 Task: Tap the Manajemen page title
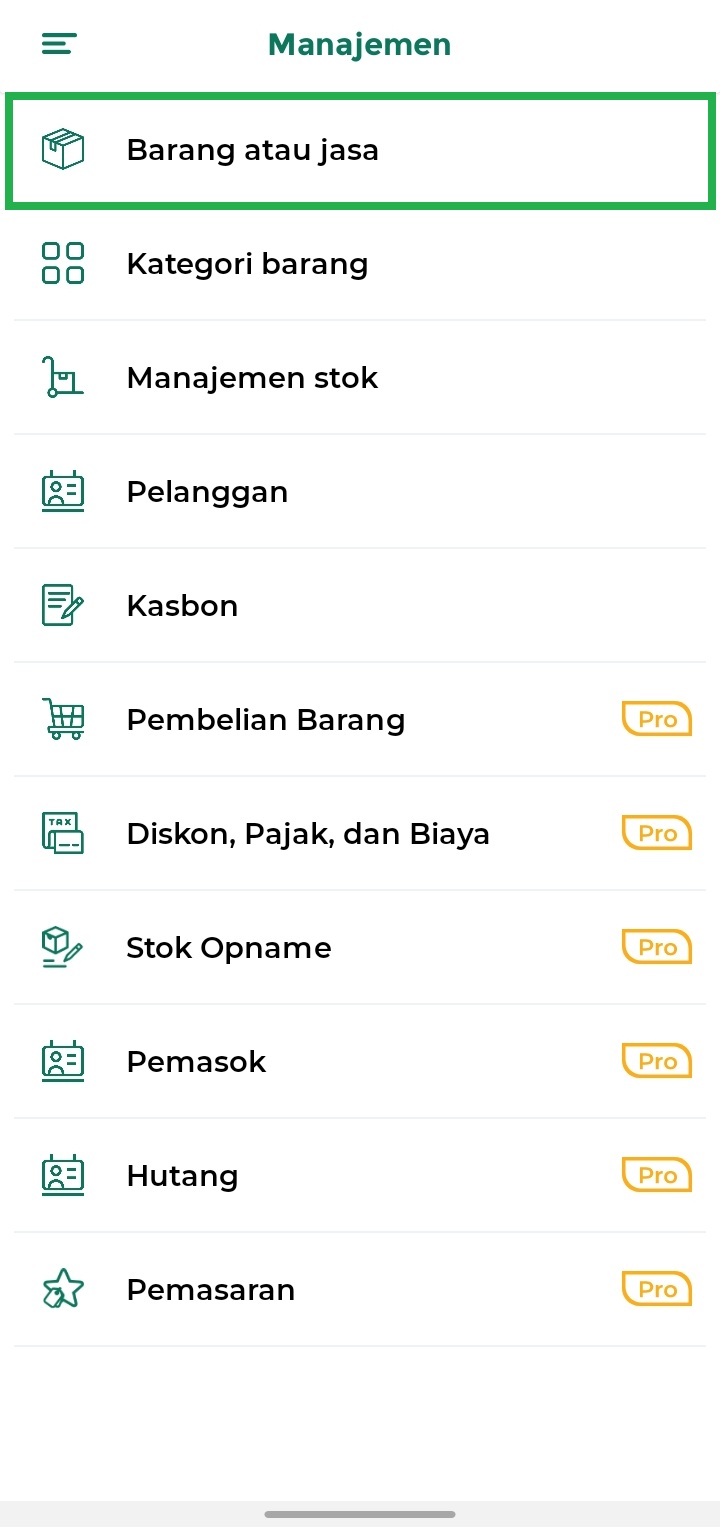(x=359, y=44)
